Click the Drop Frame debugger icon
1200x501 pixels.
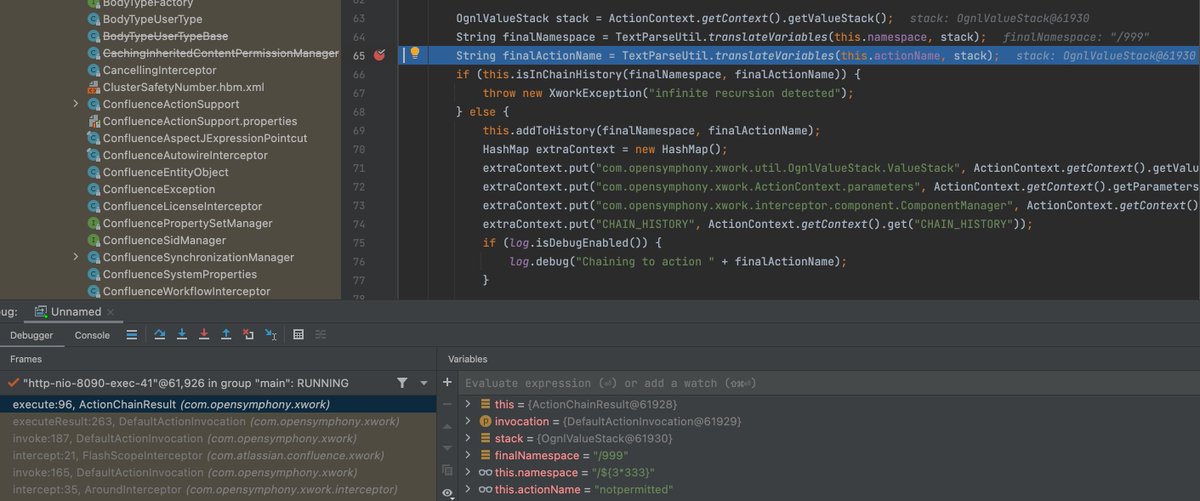tap(249, 335)
